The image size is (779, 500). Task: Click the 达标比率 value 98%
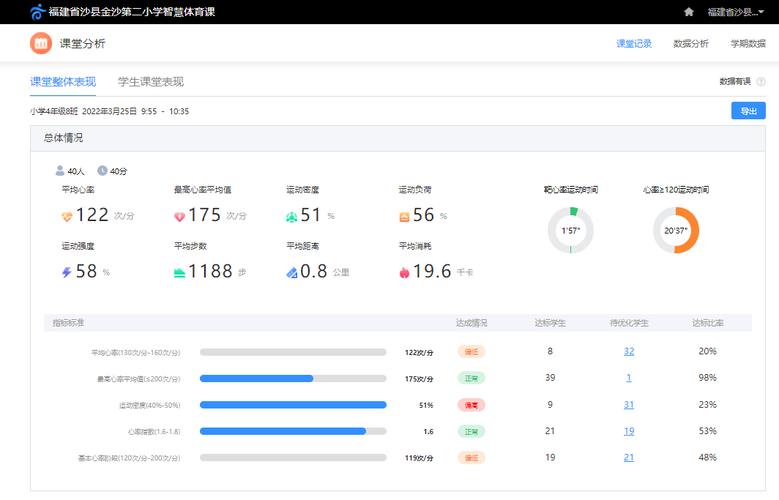click(x=707, y=378)
